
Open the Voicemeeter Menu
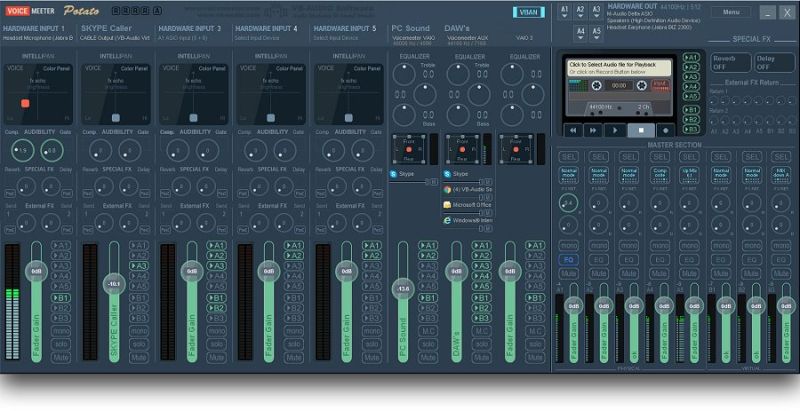[x=730, y=12]
